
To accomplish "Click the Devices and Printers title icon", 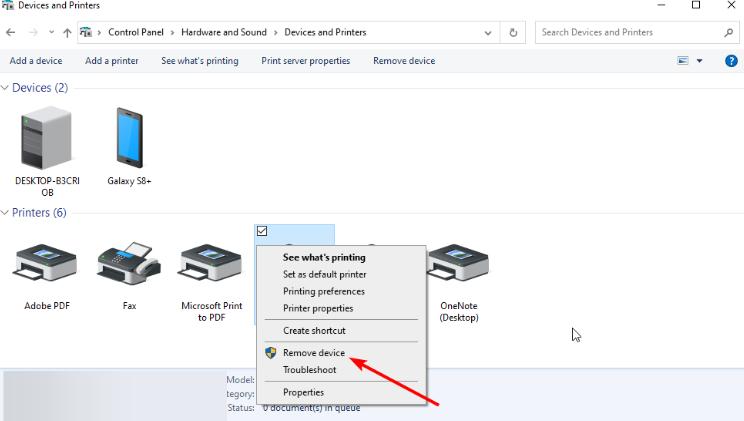I will click(x=8, y=5).
